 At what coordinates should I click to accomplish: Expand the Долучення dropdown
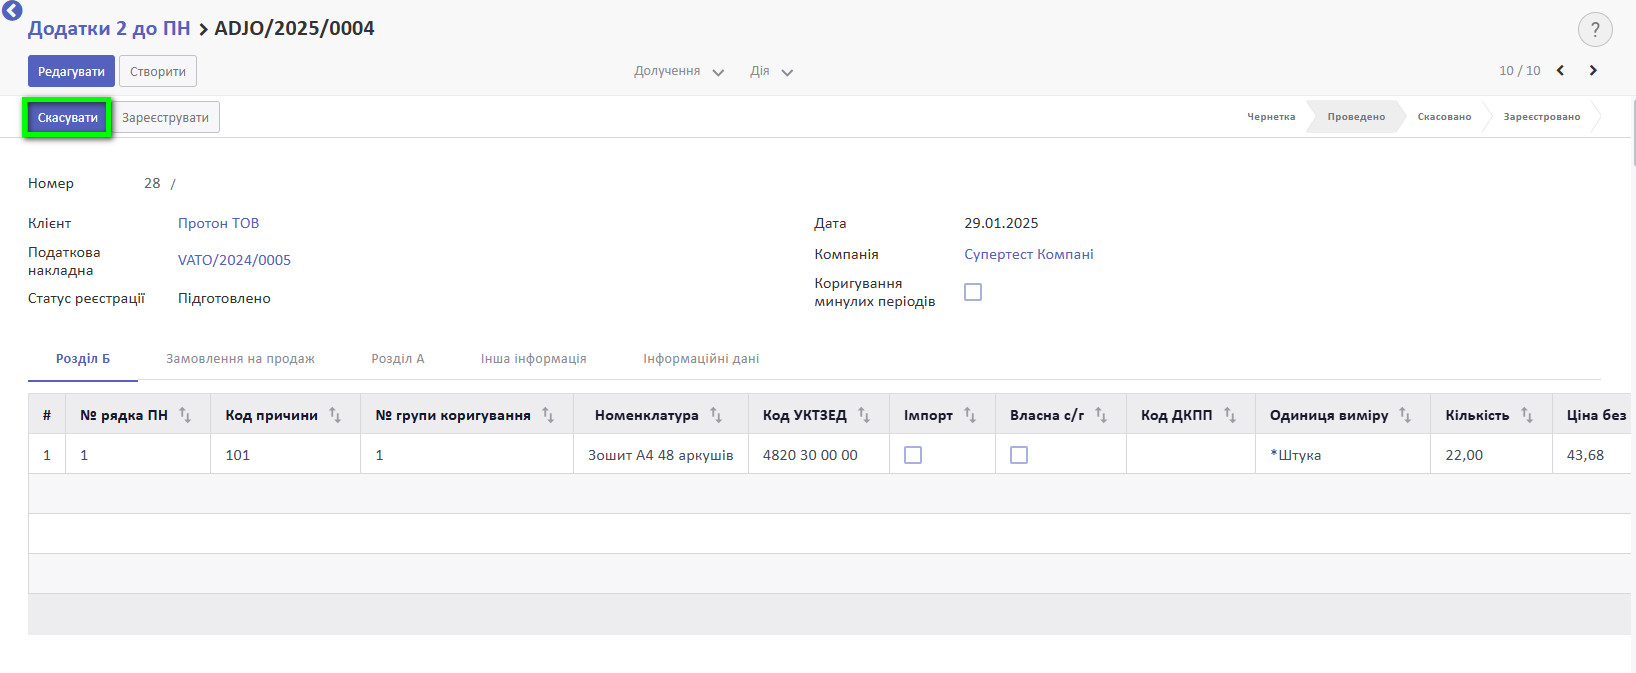pos(679,71)
